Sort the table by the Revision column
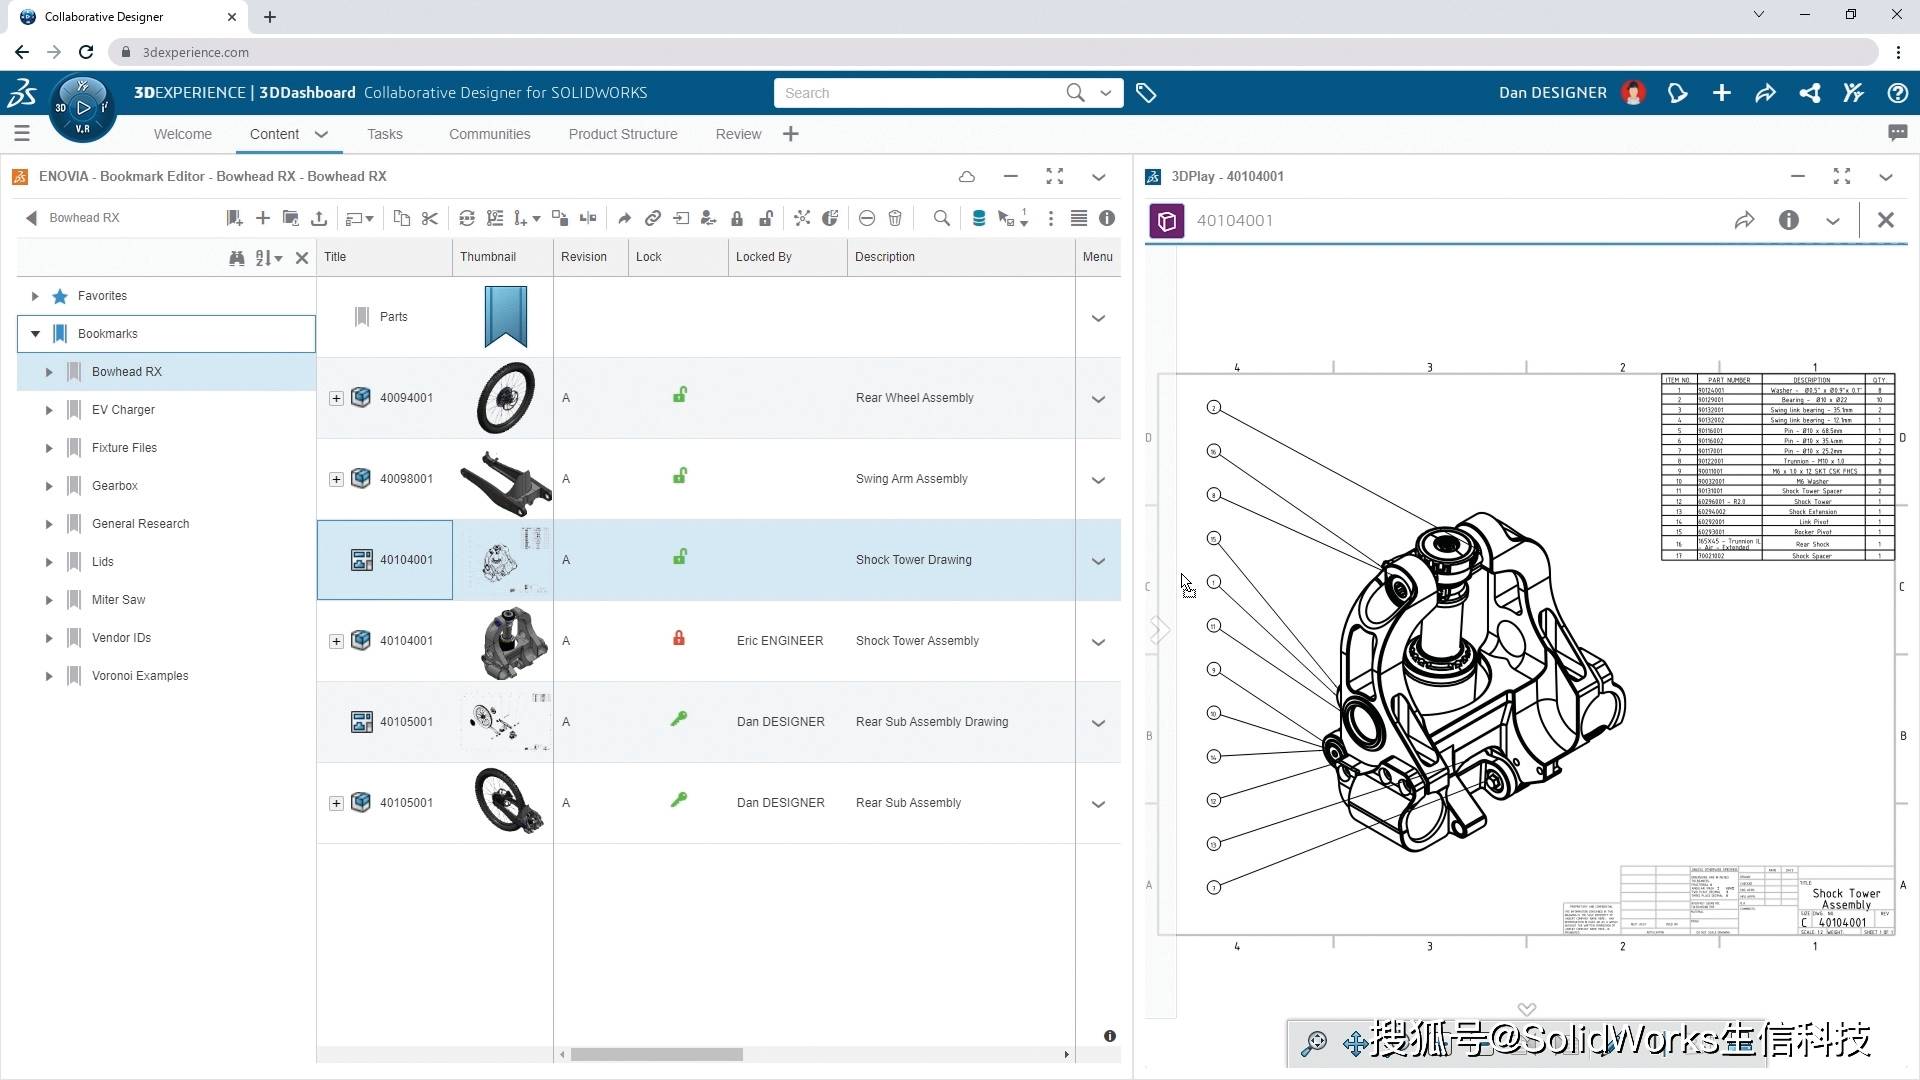Screen dimensions: 1920x1080 [x=591, y=257]
